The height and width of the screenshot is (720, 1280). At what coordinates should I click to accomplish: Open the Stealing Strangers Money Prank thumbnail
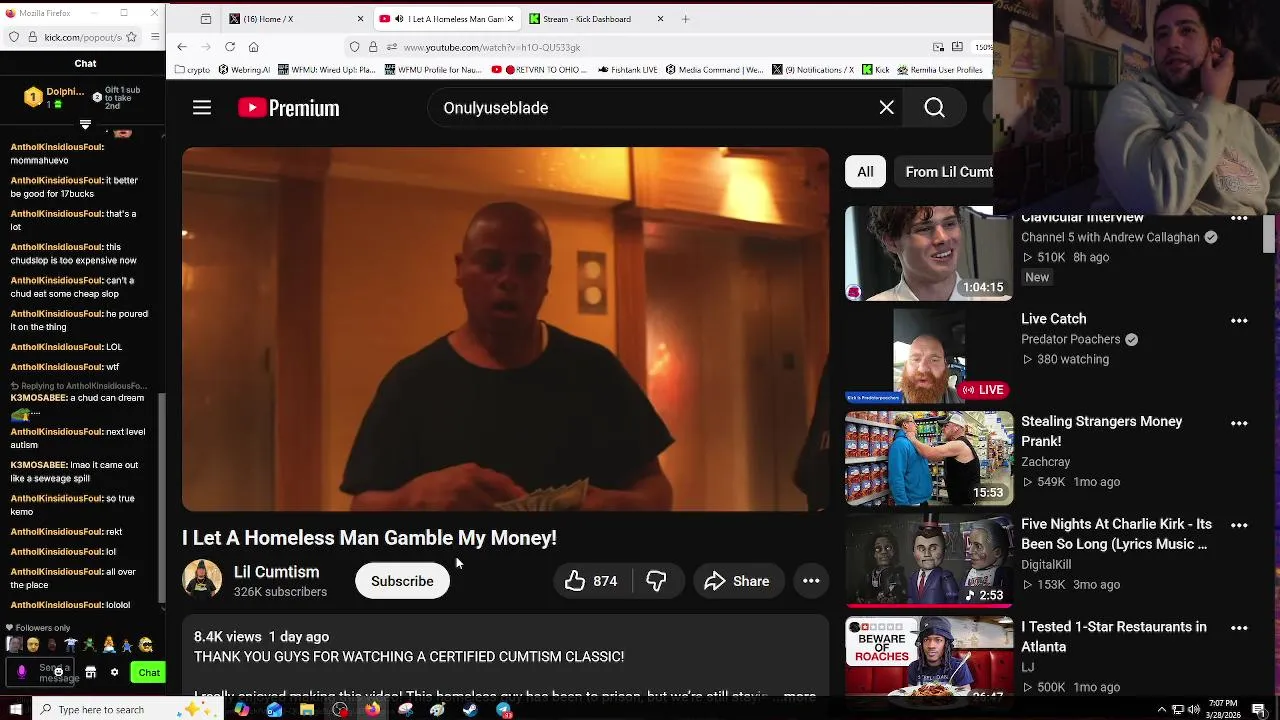click(928, 459)
